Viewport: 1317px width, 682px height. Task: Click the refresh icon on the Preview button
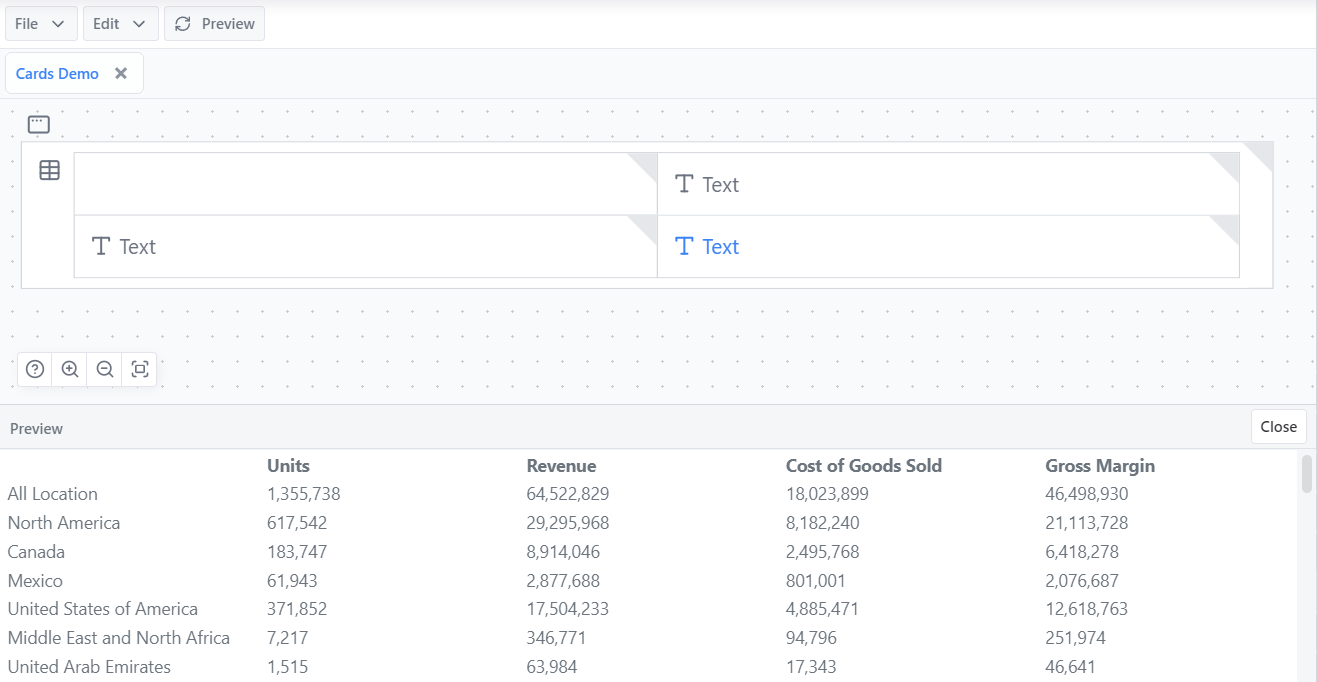point(183,24)
